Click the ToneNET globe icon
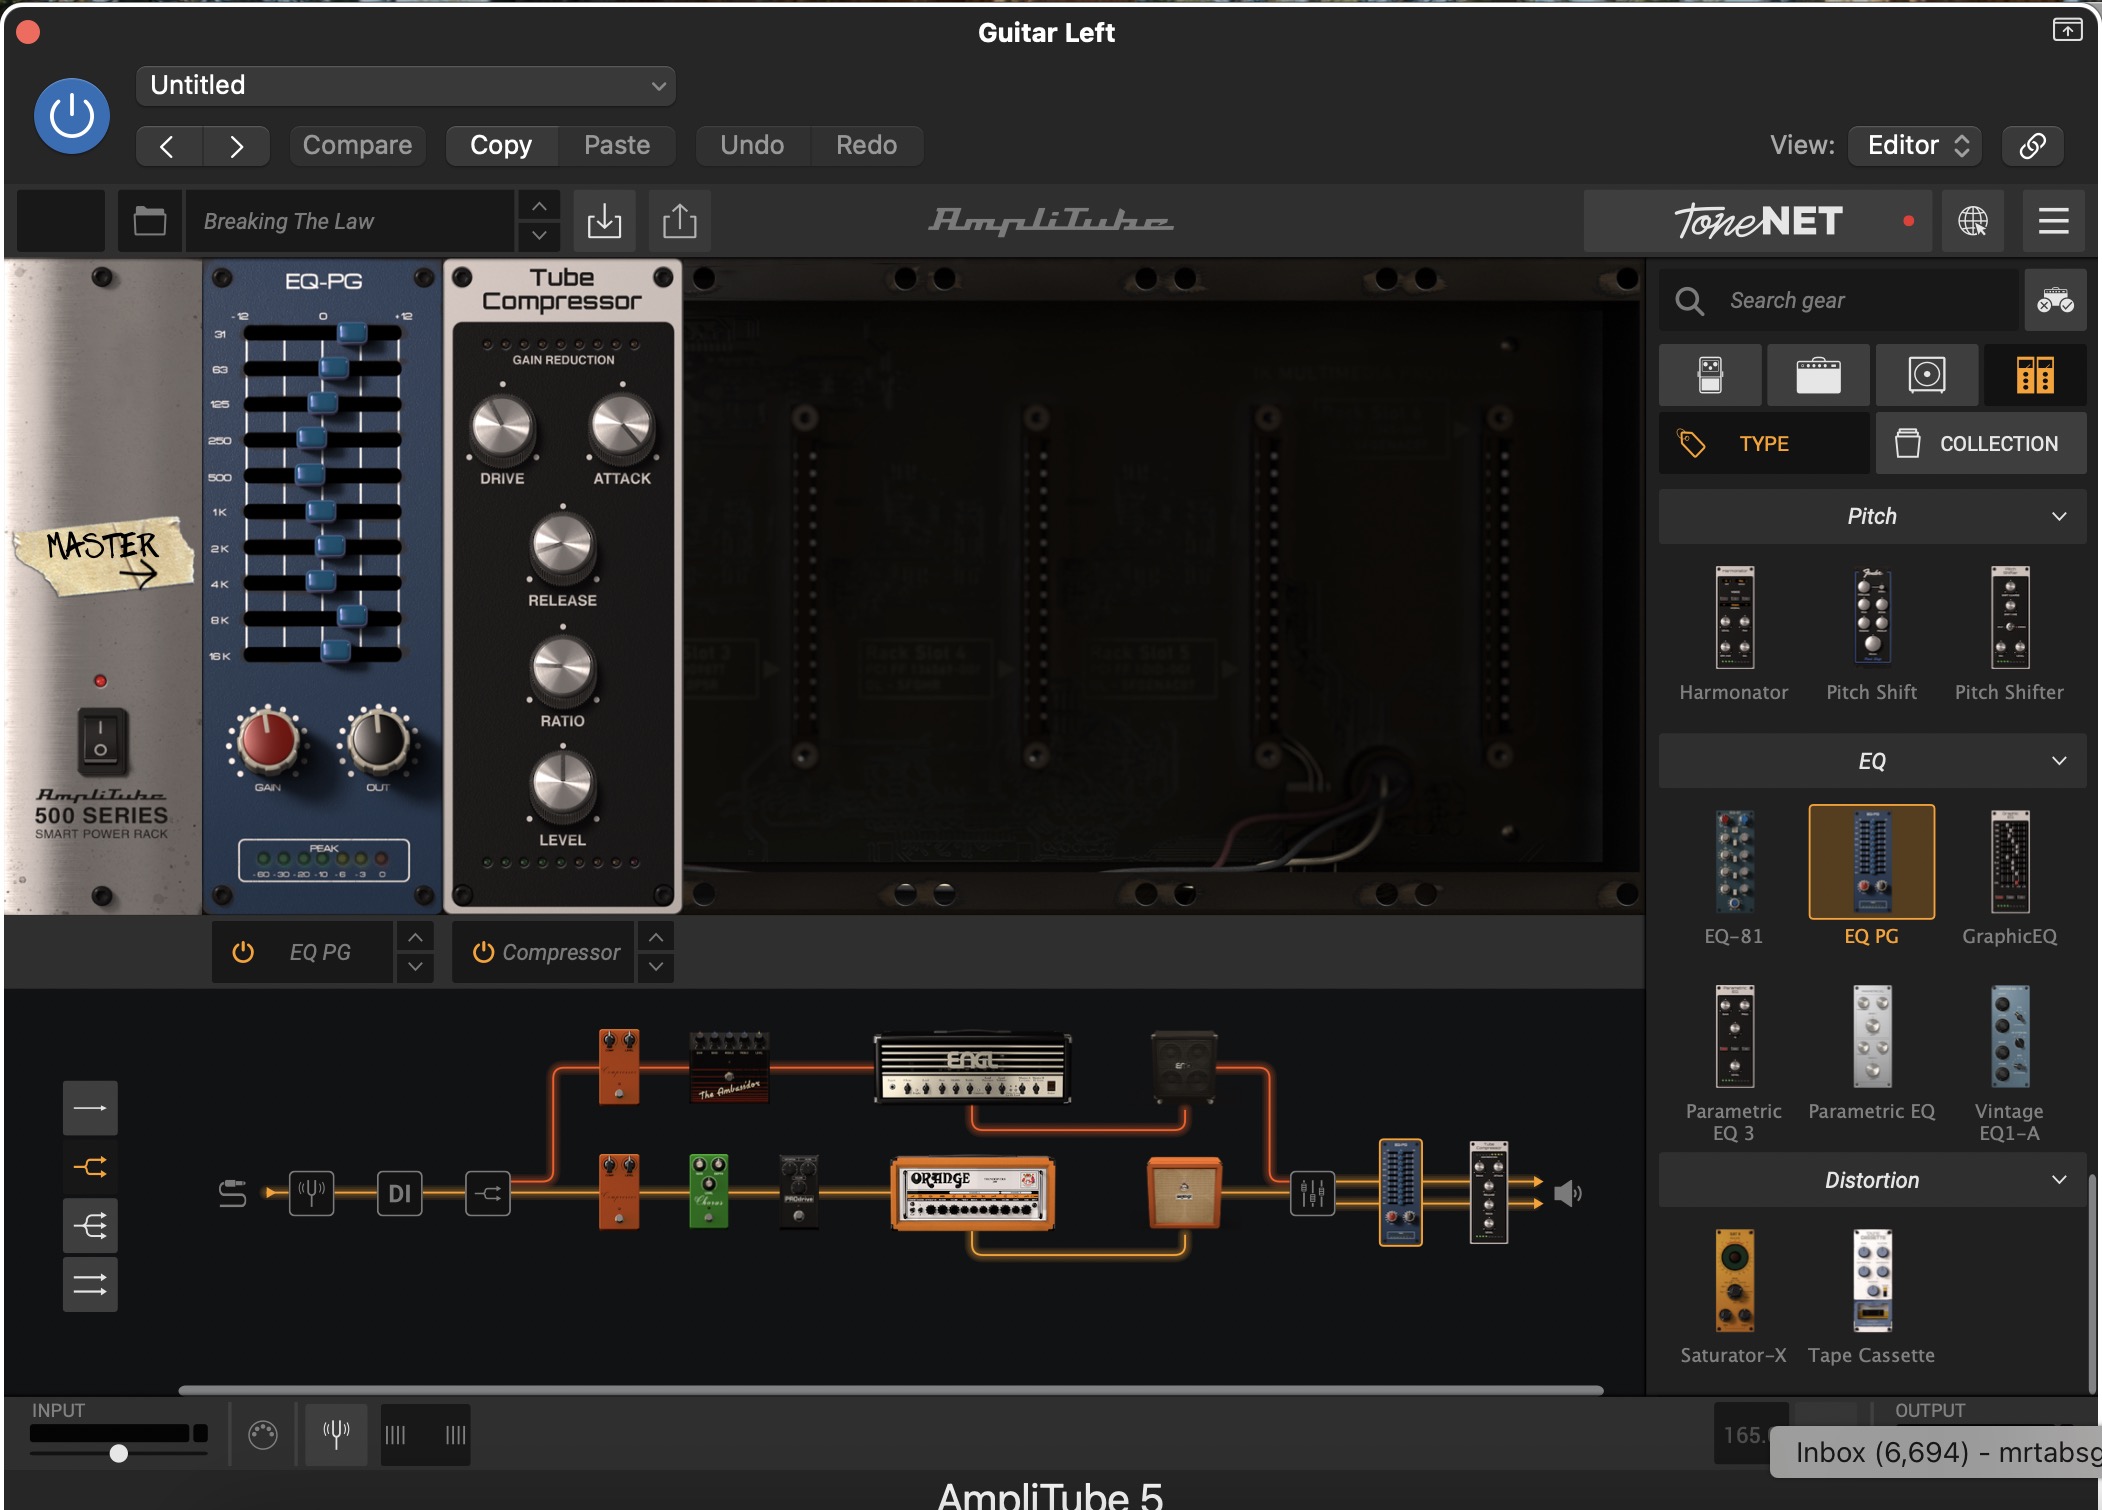The image size is (2102, 1510). 1972,221
